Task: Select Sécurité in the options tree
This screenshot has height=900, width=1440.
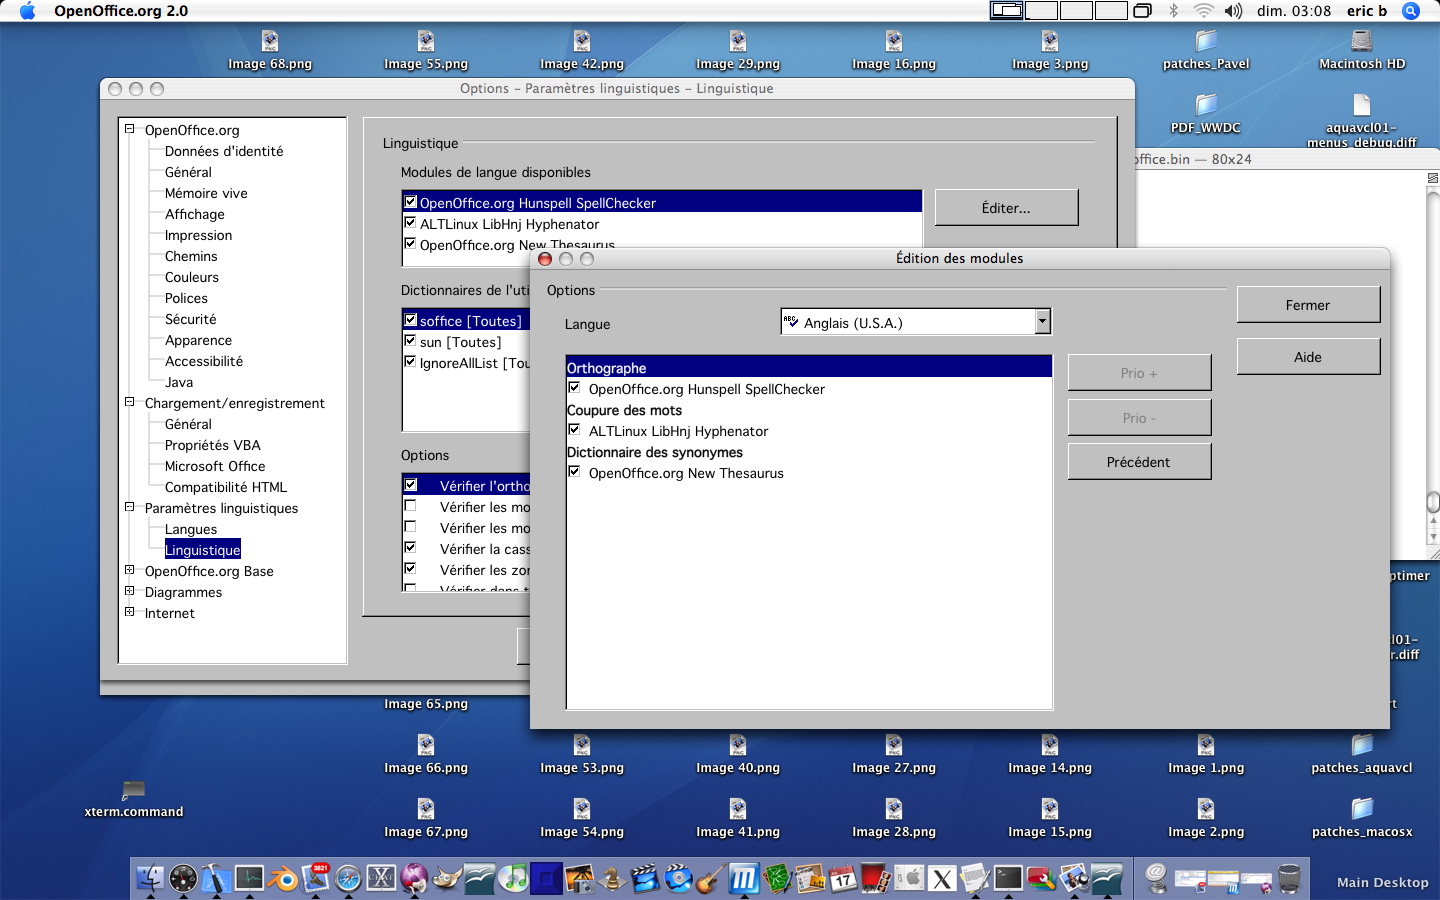Action: 191,319
